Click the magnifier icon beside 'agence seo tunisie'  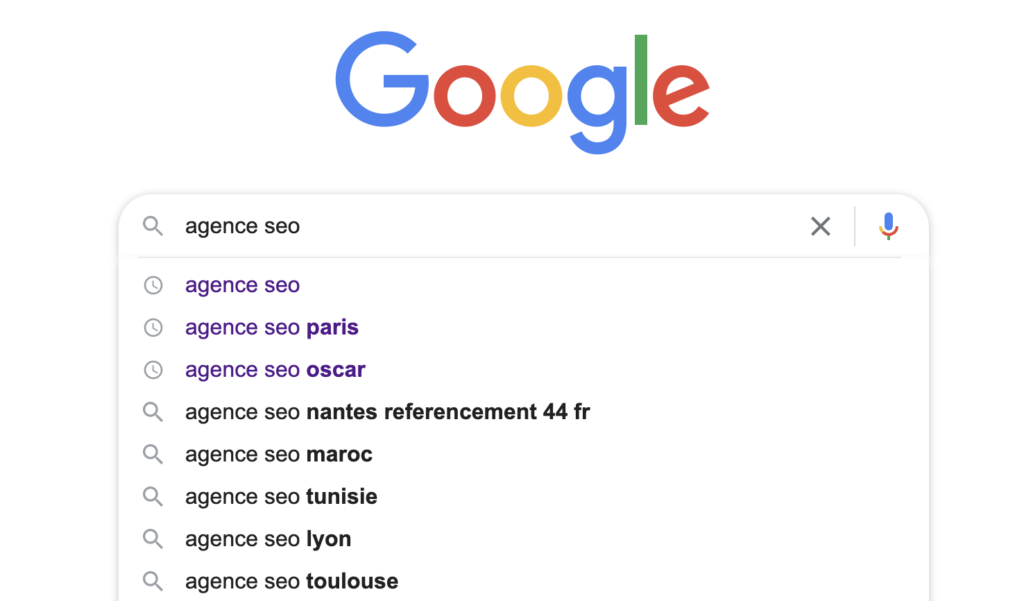click(152, 496)
